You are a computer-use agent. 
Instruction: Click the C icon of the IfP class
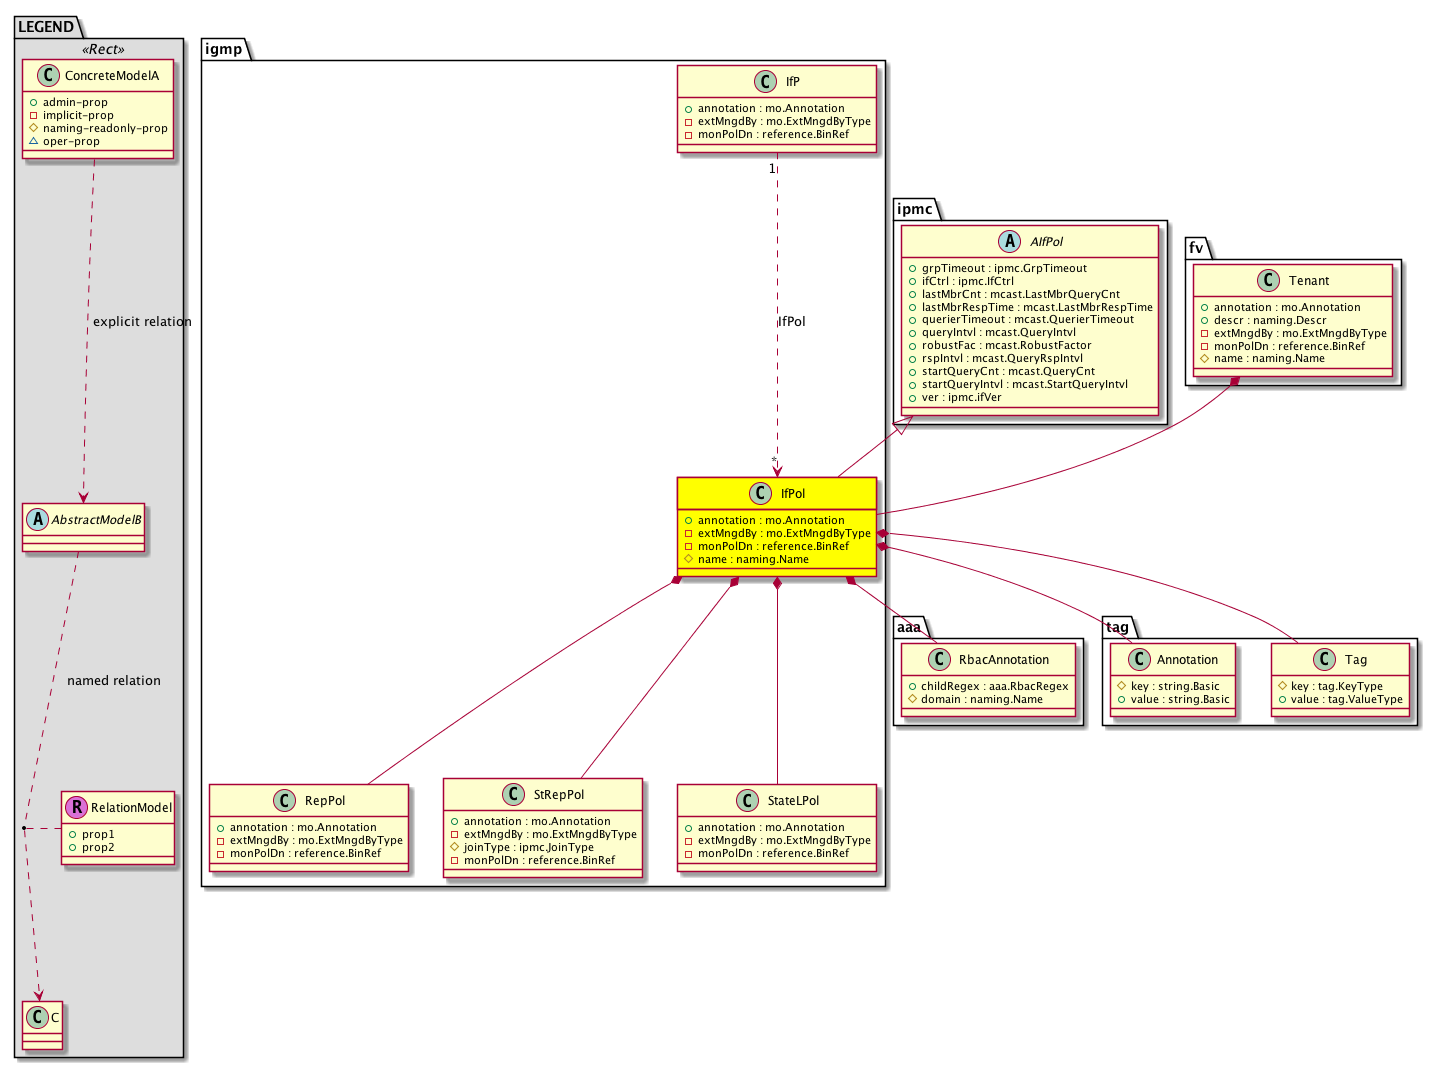[765, 82]
